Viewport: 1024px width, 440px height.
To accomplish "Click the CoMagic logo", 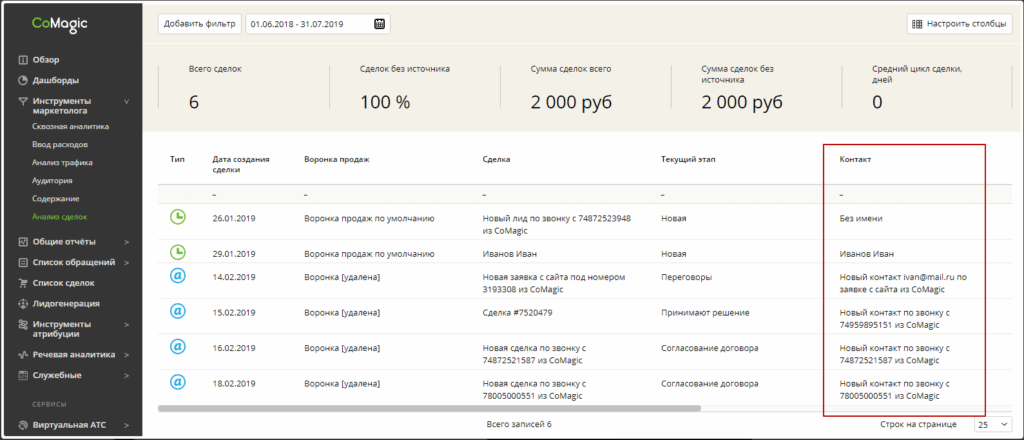I will [59, 23].
